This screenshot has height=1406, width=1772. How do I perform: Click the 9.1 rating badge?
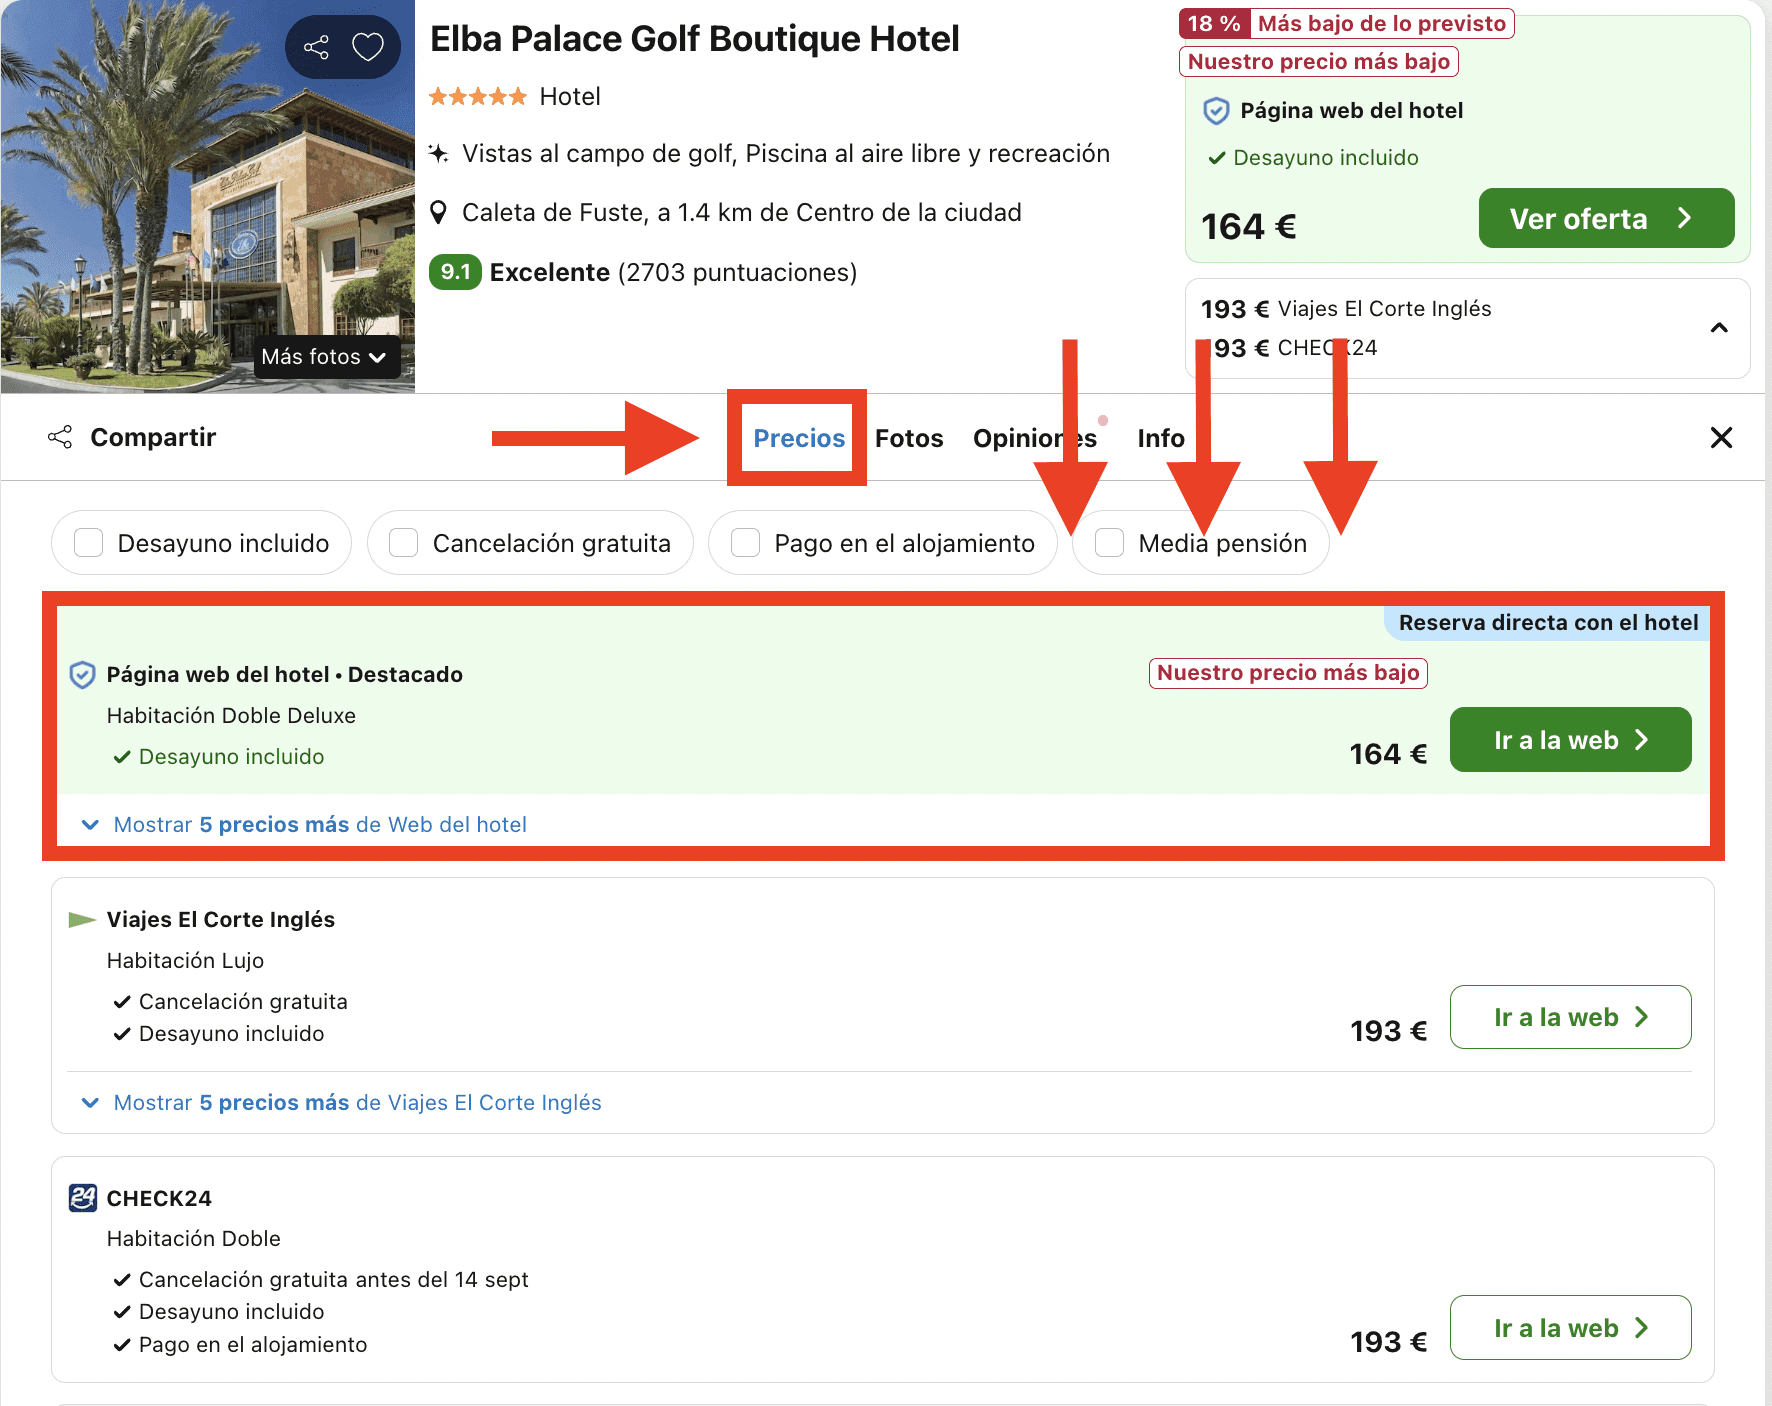pos(455,272)
